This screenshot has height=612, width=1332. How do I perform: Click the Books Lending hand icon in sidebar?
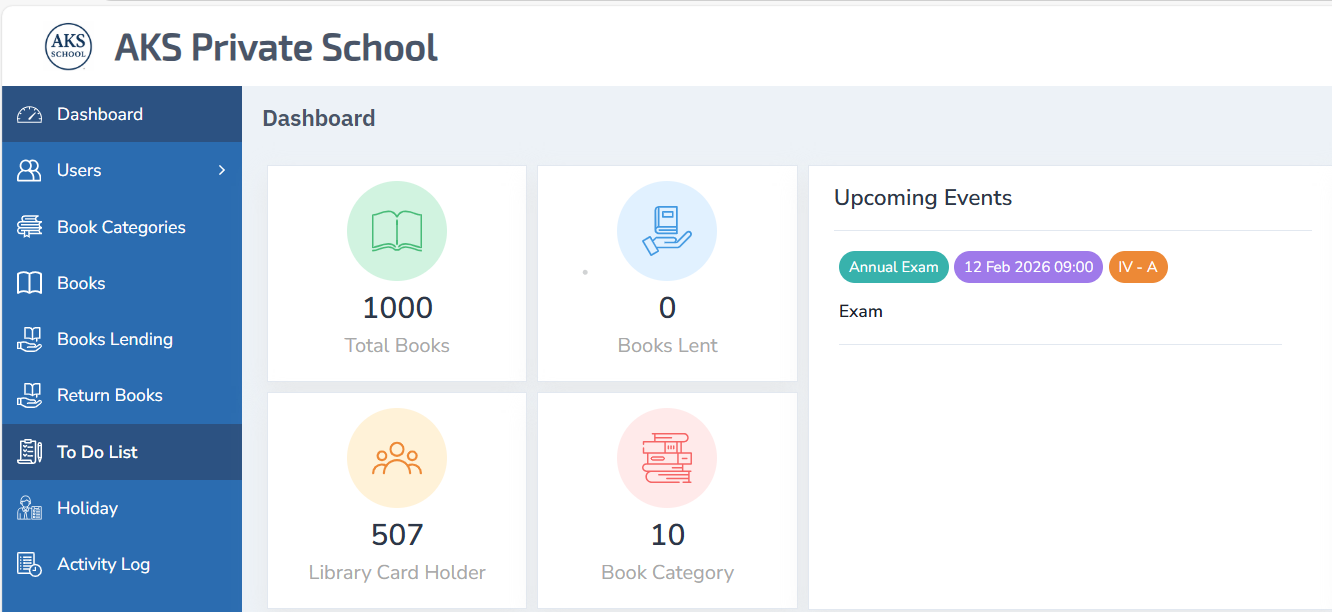coord(30,340)
